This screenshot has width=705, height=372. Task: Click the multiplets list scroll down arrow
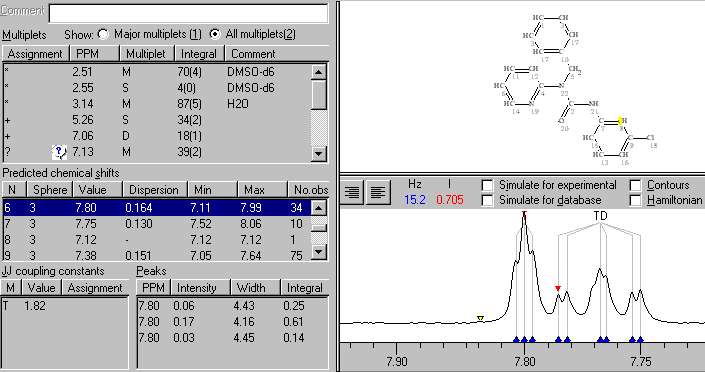319,153
